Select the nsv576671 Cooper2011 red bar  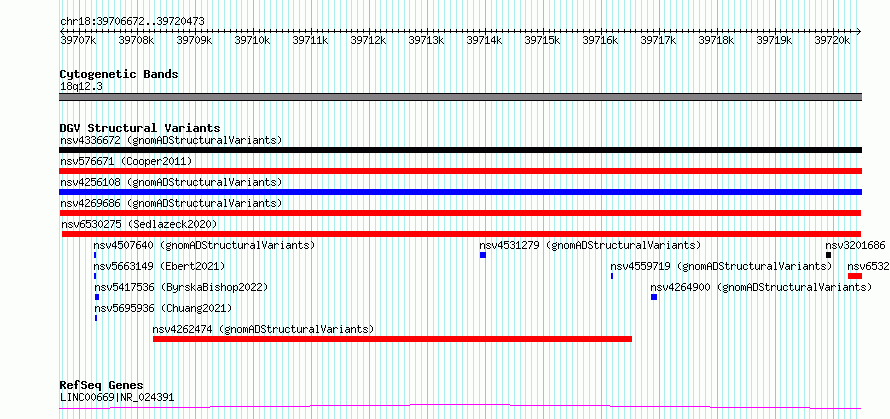[460, 171]
